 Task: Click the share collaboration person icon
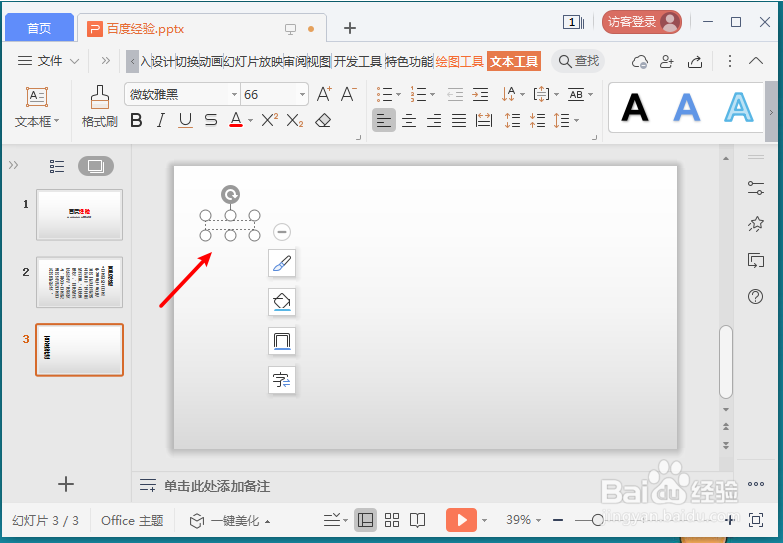pyautogui.click(x=667, y=61)
